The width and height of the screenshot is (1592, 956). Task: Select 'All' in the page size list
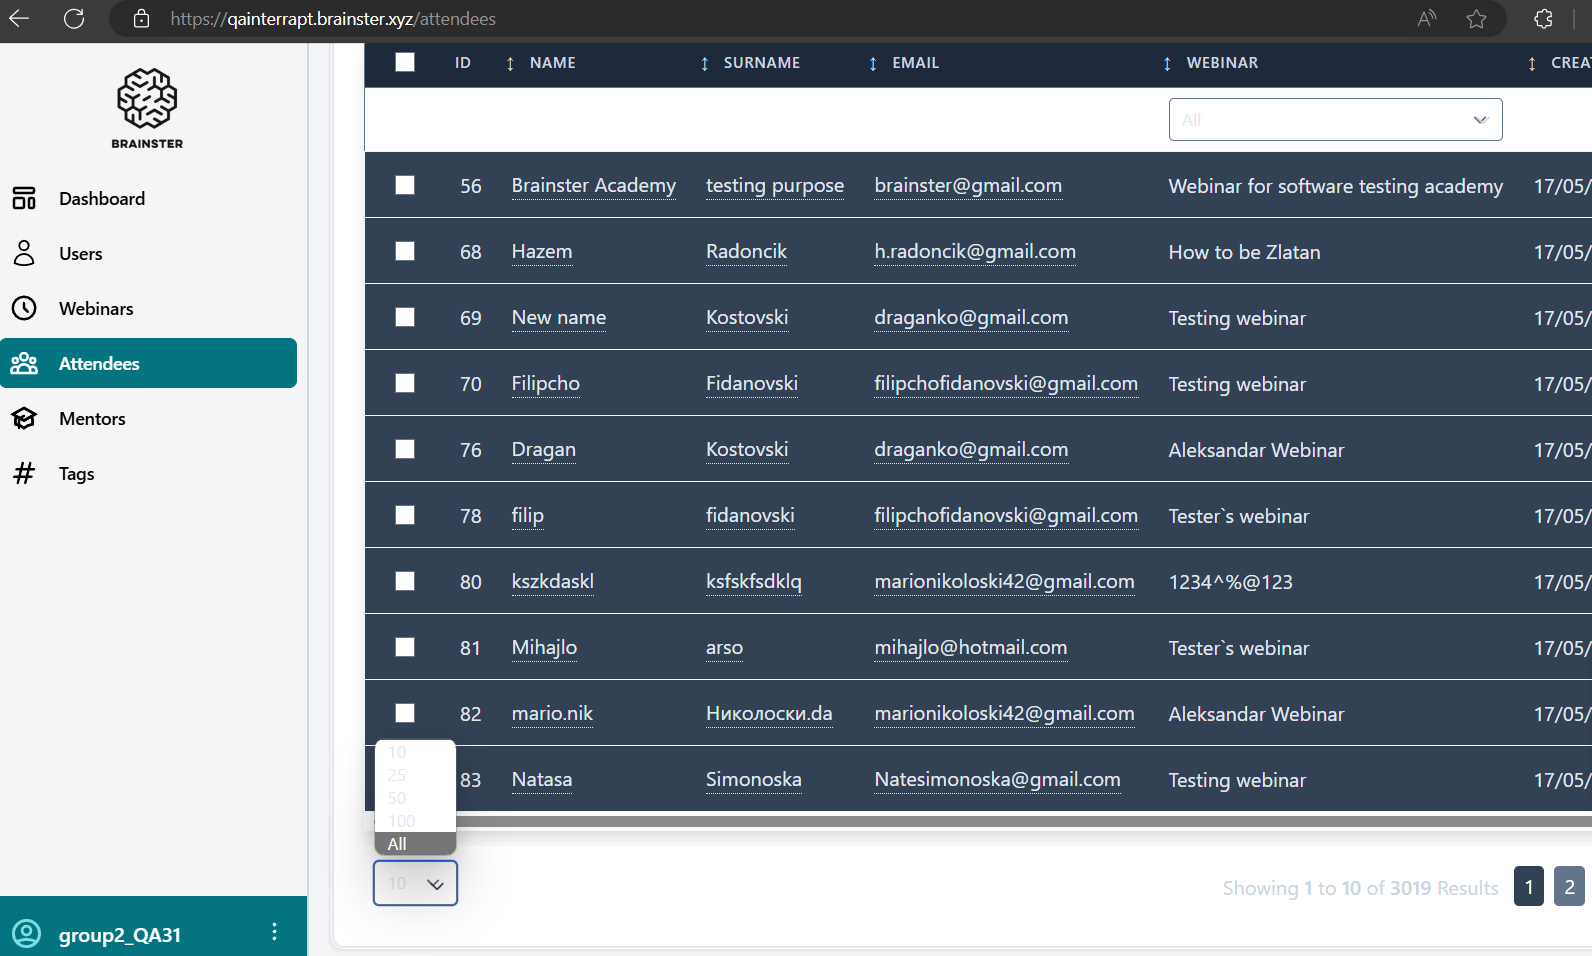click(x=398, y=844)
